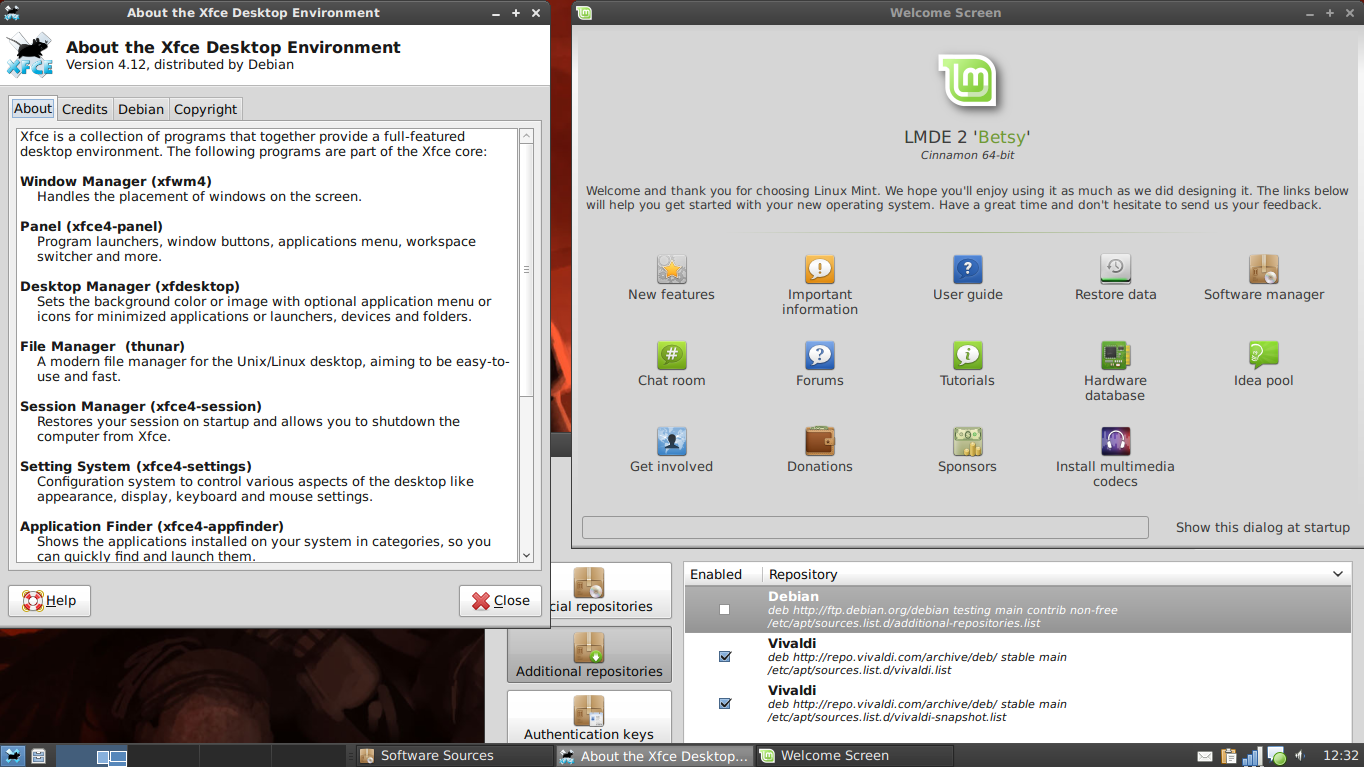Click the Install multimedia codecs icon
Screen dimensions: 1364x767
coord(1115,441)
